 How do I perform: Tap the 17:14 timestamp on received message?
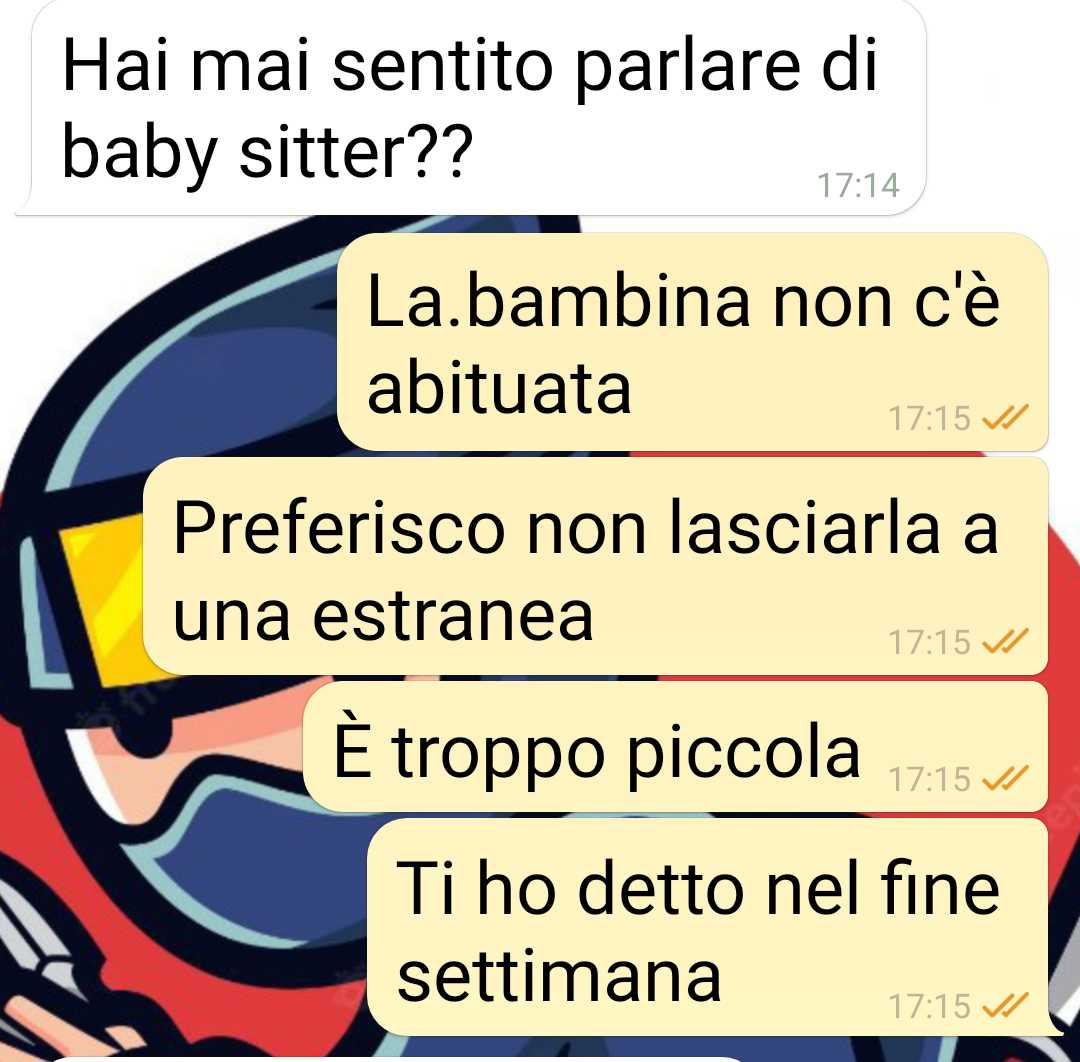858,185
